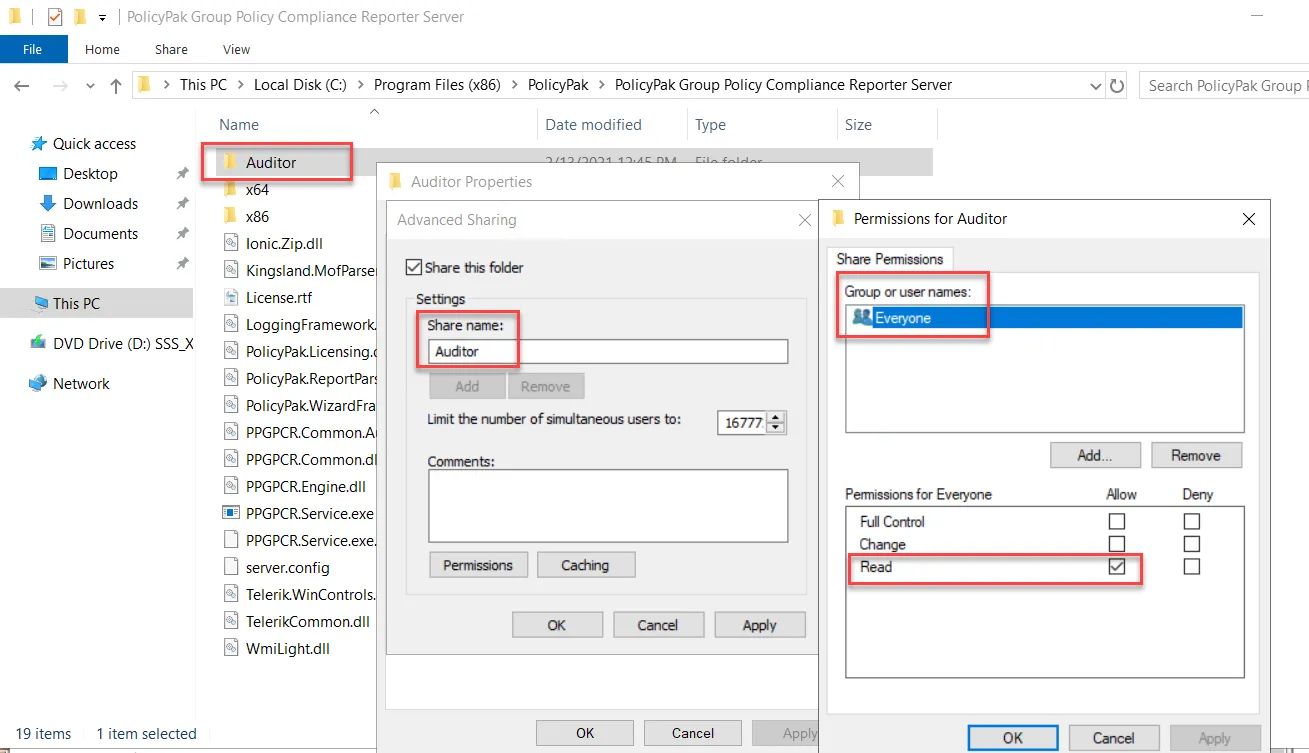Image resolution: width=1309 pixels, height=753 pixels.
Task: Check Deny for Full Control
Action: click(1192, 521)
